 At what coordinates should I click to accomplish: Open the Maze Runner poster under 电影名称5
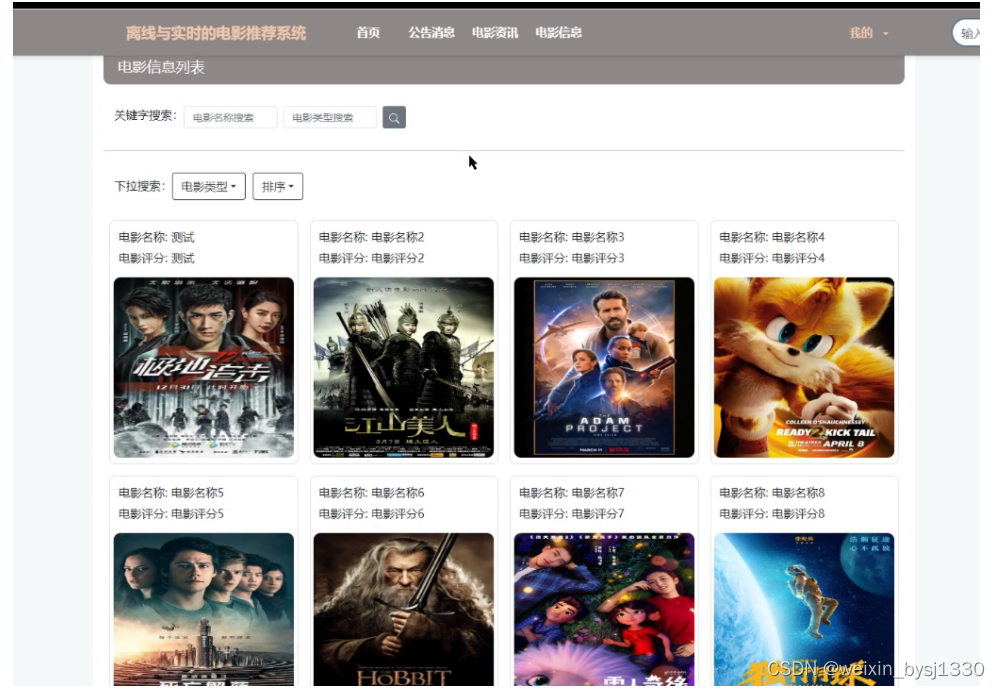(x=203, y=609)
